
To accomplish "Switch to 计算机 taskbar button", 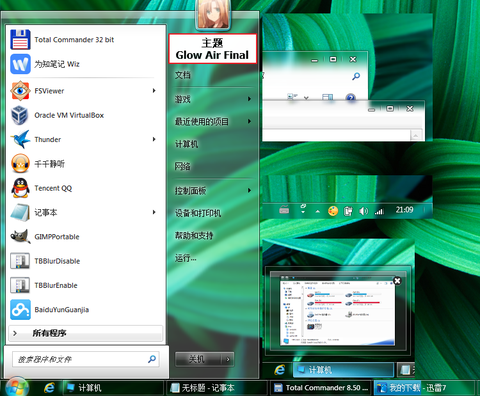I will click(x=114, y=388).
